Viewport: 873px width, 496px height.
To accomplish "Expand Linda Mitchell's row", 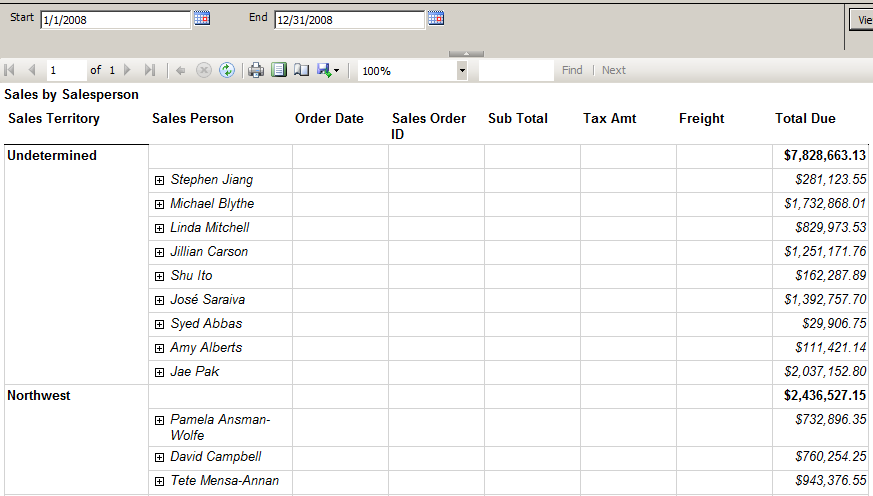I will pos(160,228).
